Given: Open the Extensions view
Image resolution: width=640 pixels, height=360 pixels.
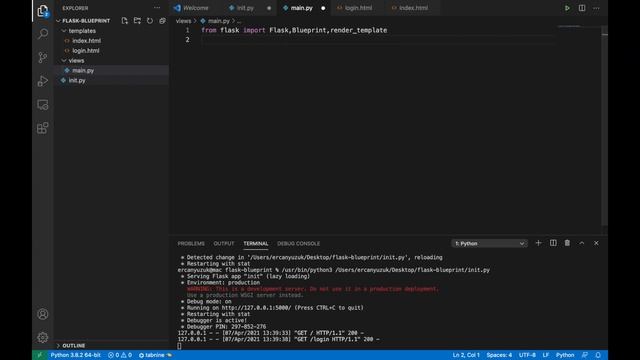Looking at the screenshot, I should coord(43,128).
